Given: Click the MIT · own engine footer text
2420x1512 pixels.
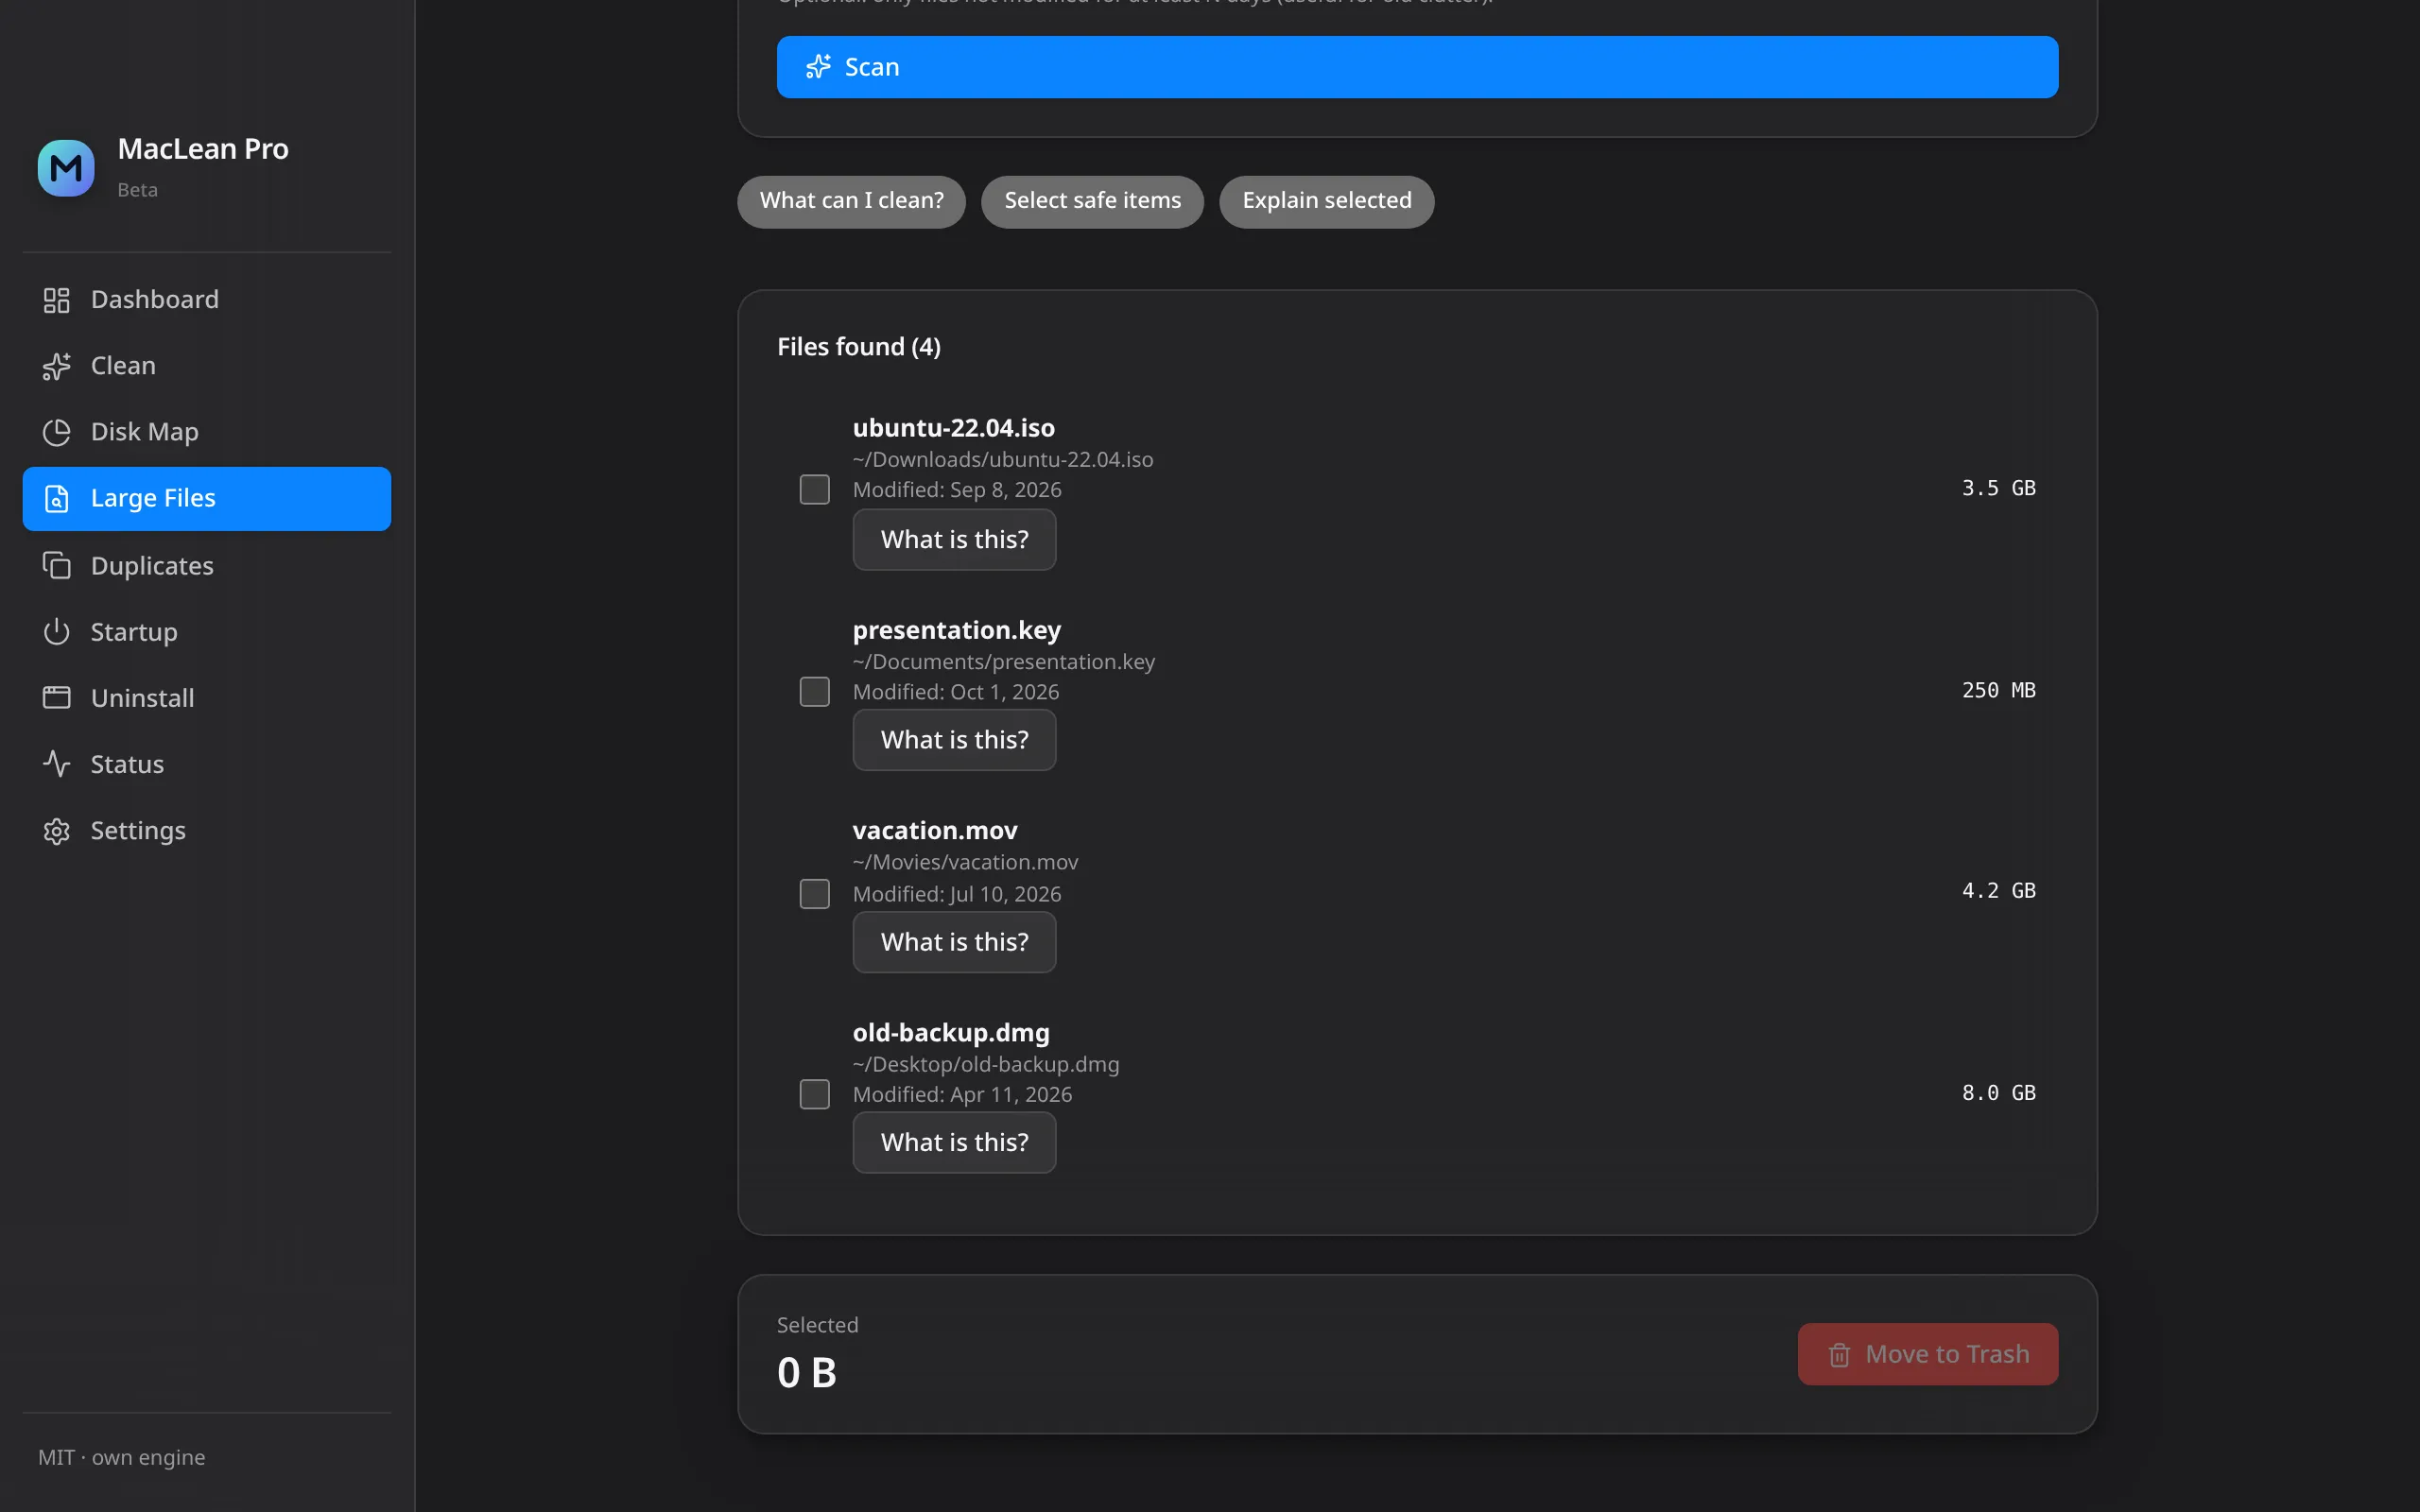Looking at the screenshot, I should [x=122, y=1458].
